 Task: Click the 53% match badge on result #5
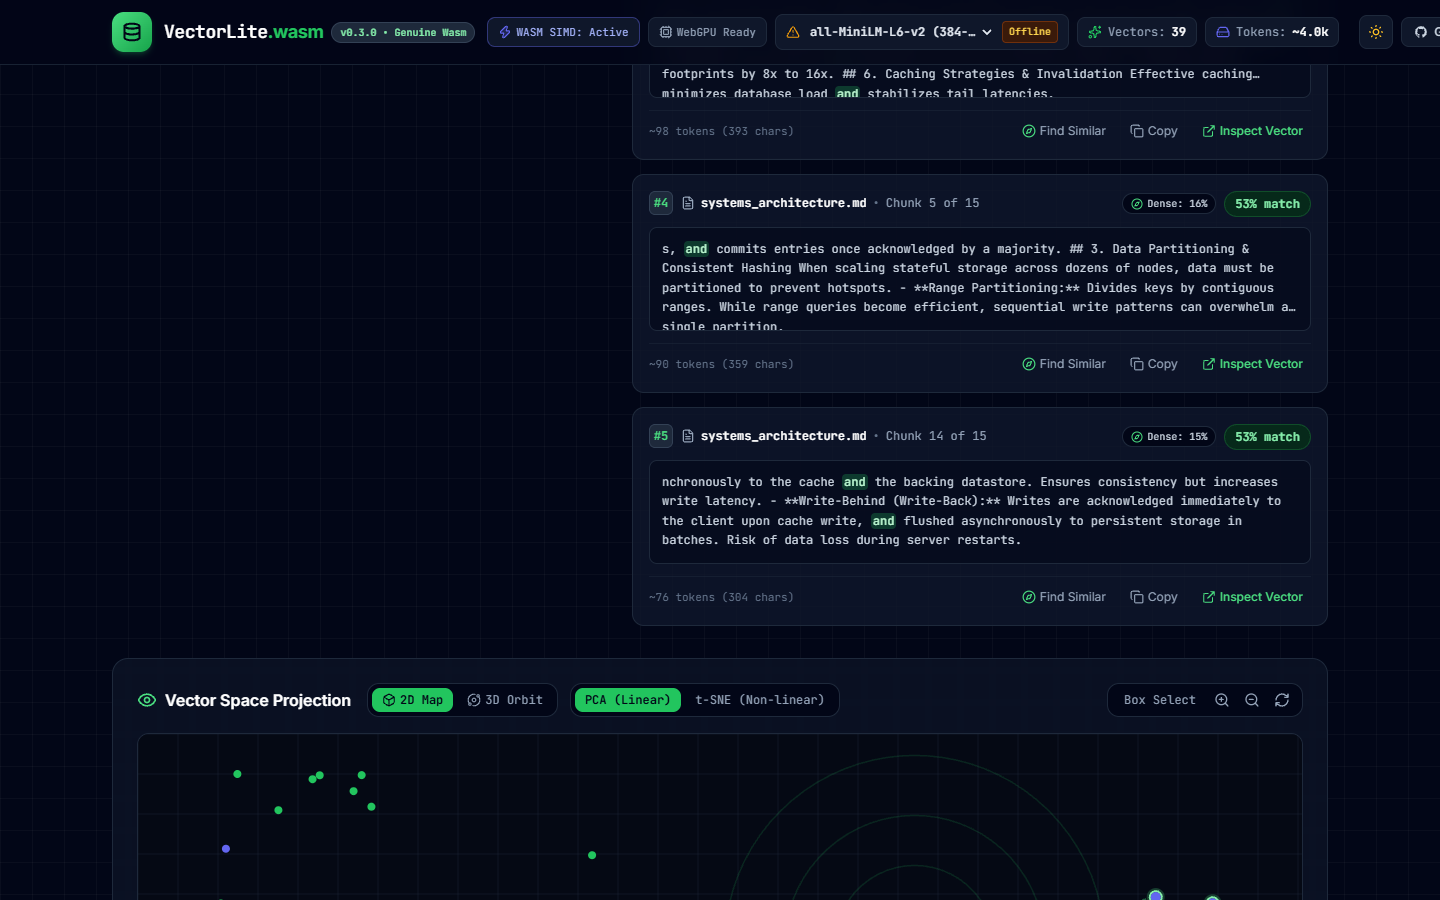click(1267, 437)
